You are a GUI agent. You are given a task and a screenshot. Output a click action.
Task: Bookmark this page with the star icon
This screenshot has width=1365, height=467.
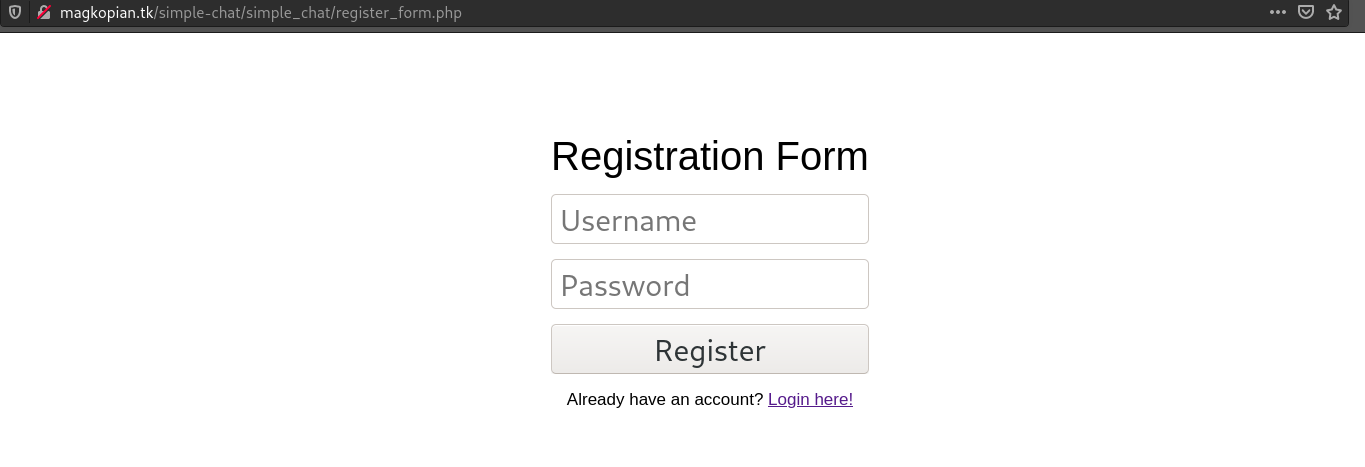point(1334,13)
